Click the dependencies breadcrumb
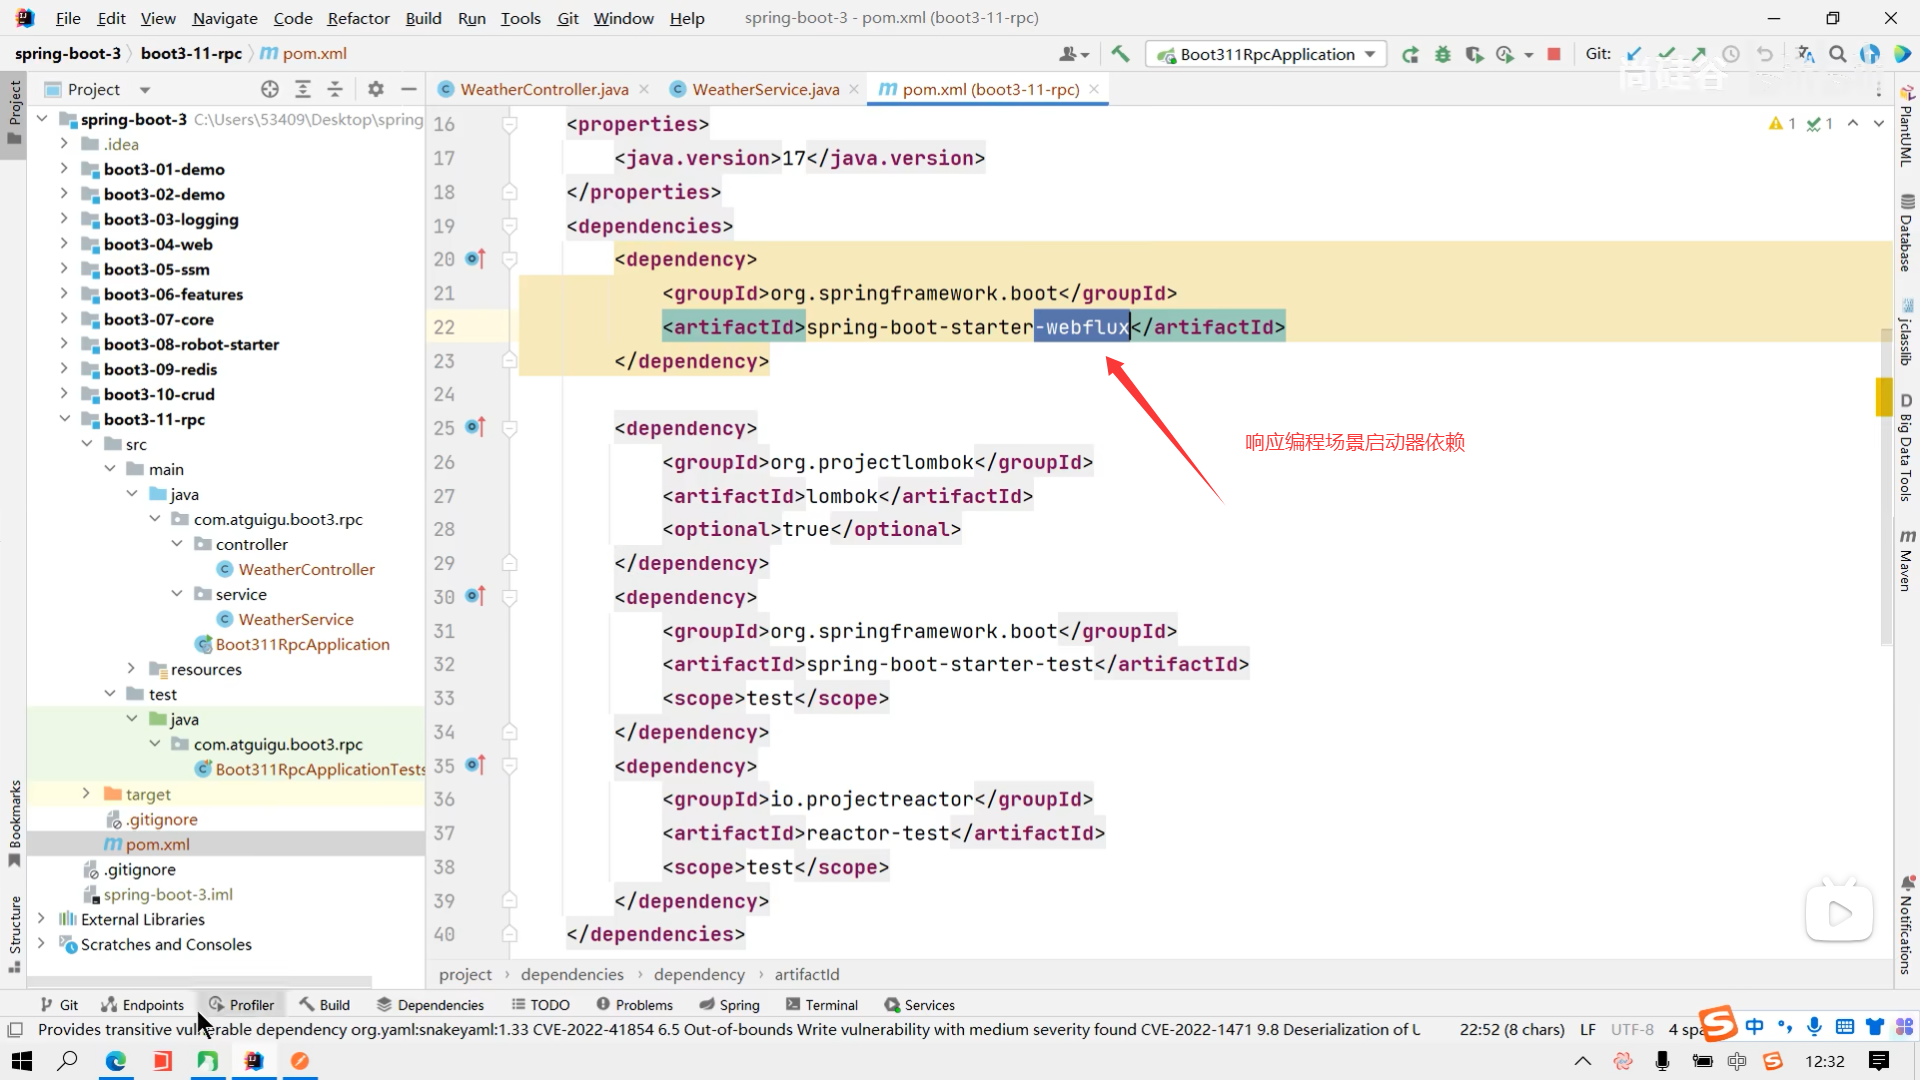 tap(572, 974)
